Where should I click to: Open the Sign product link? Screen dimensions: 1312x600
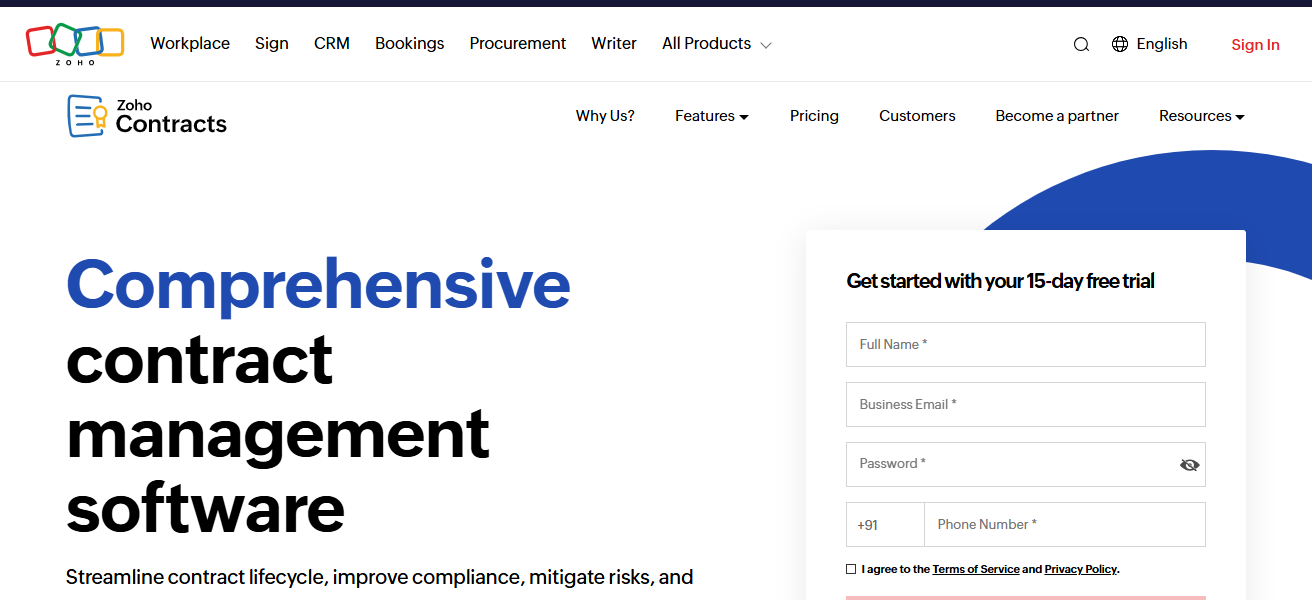[272, 44]
